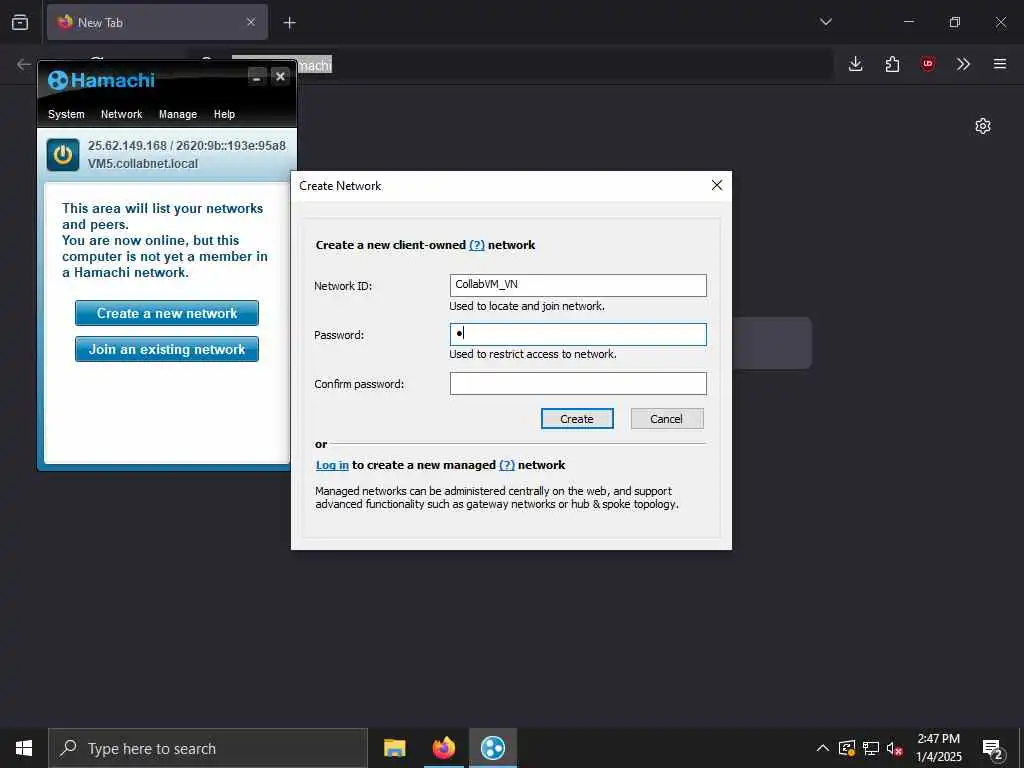Open the Hamachi Help menu

224,114
